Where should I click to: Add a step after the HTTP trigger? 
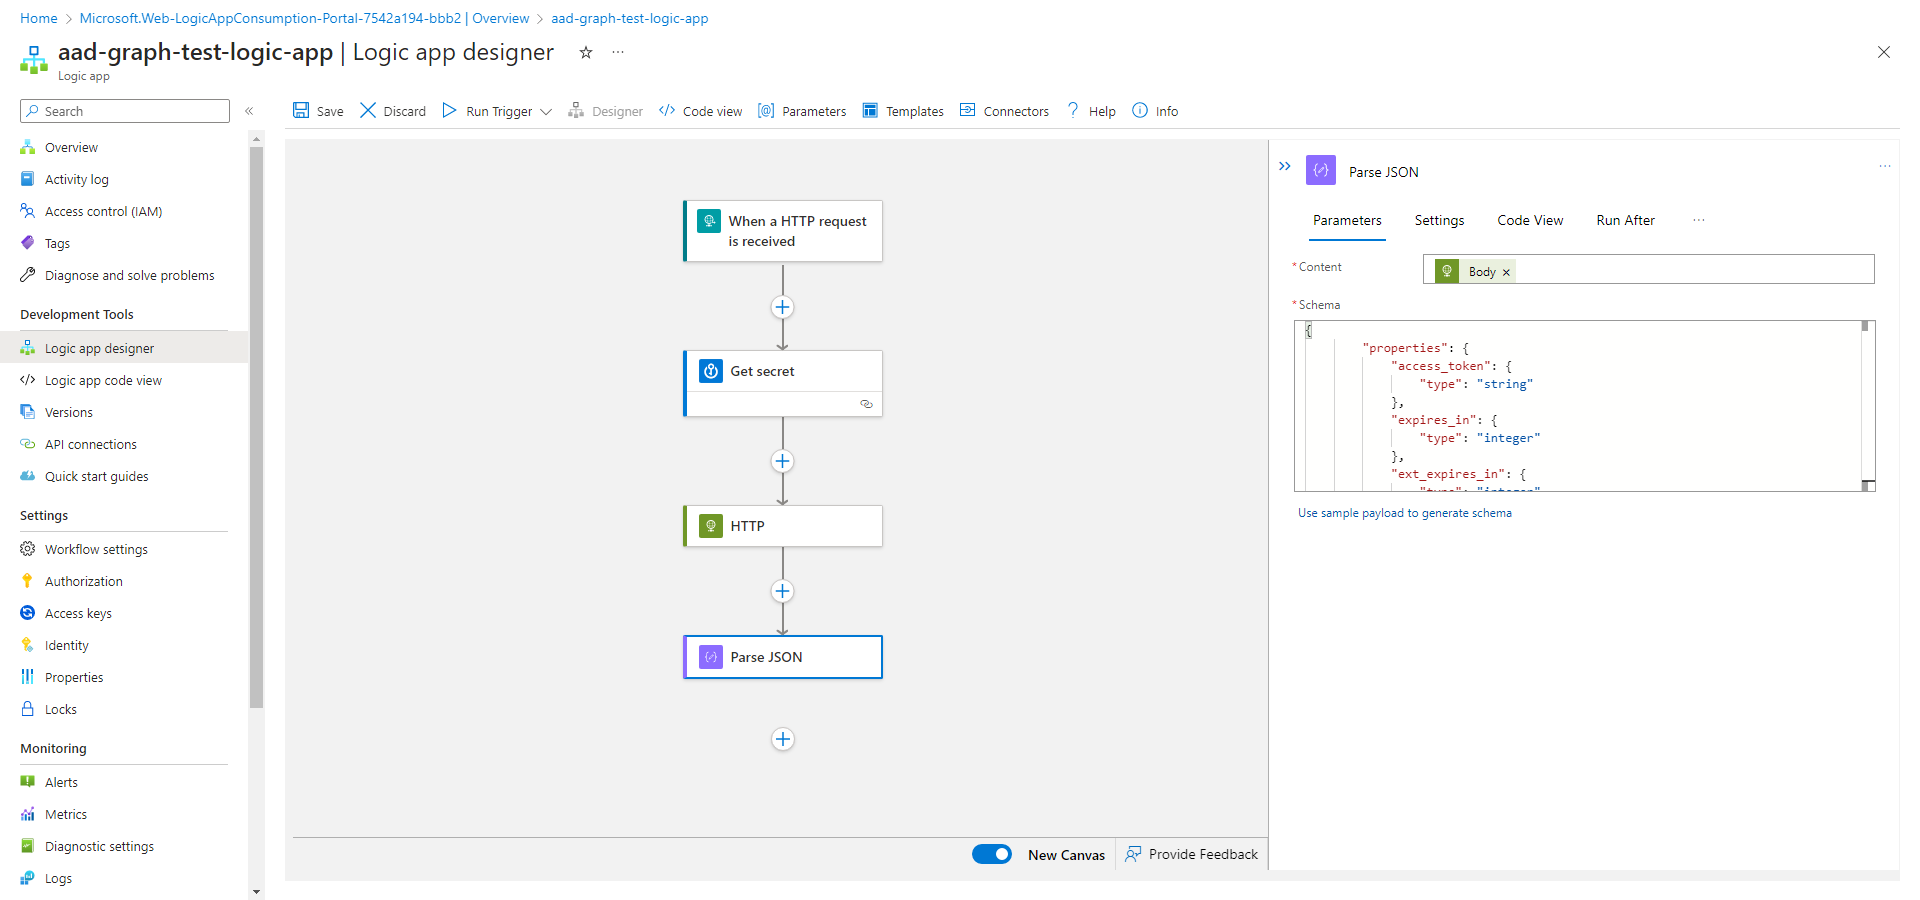pos(782,307)
